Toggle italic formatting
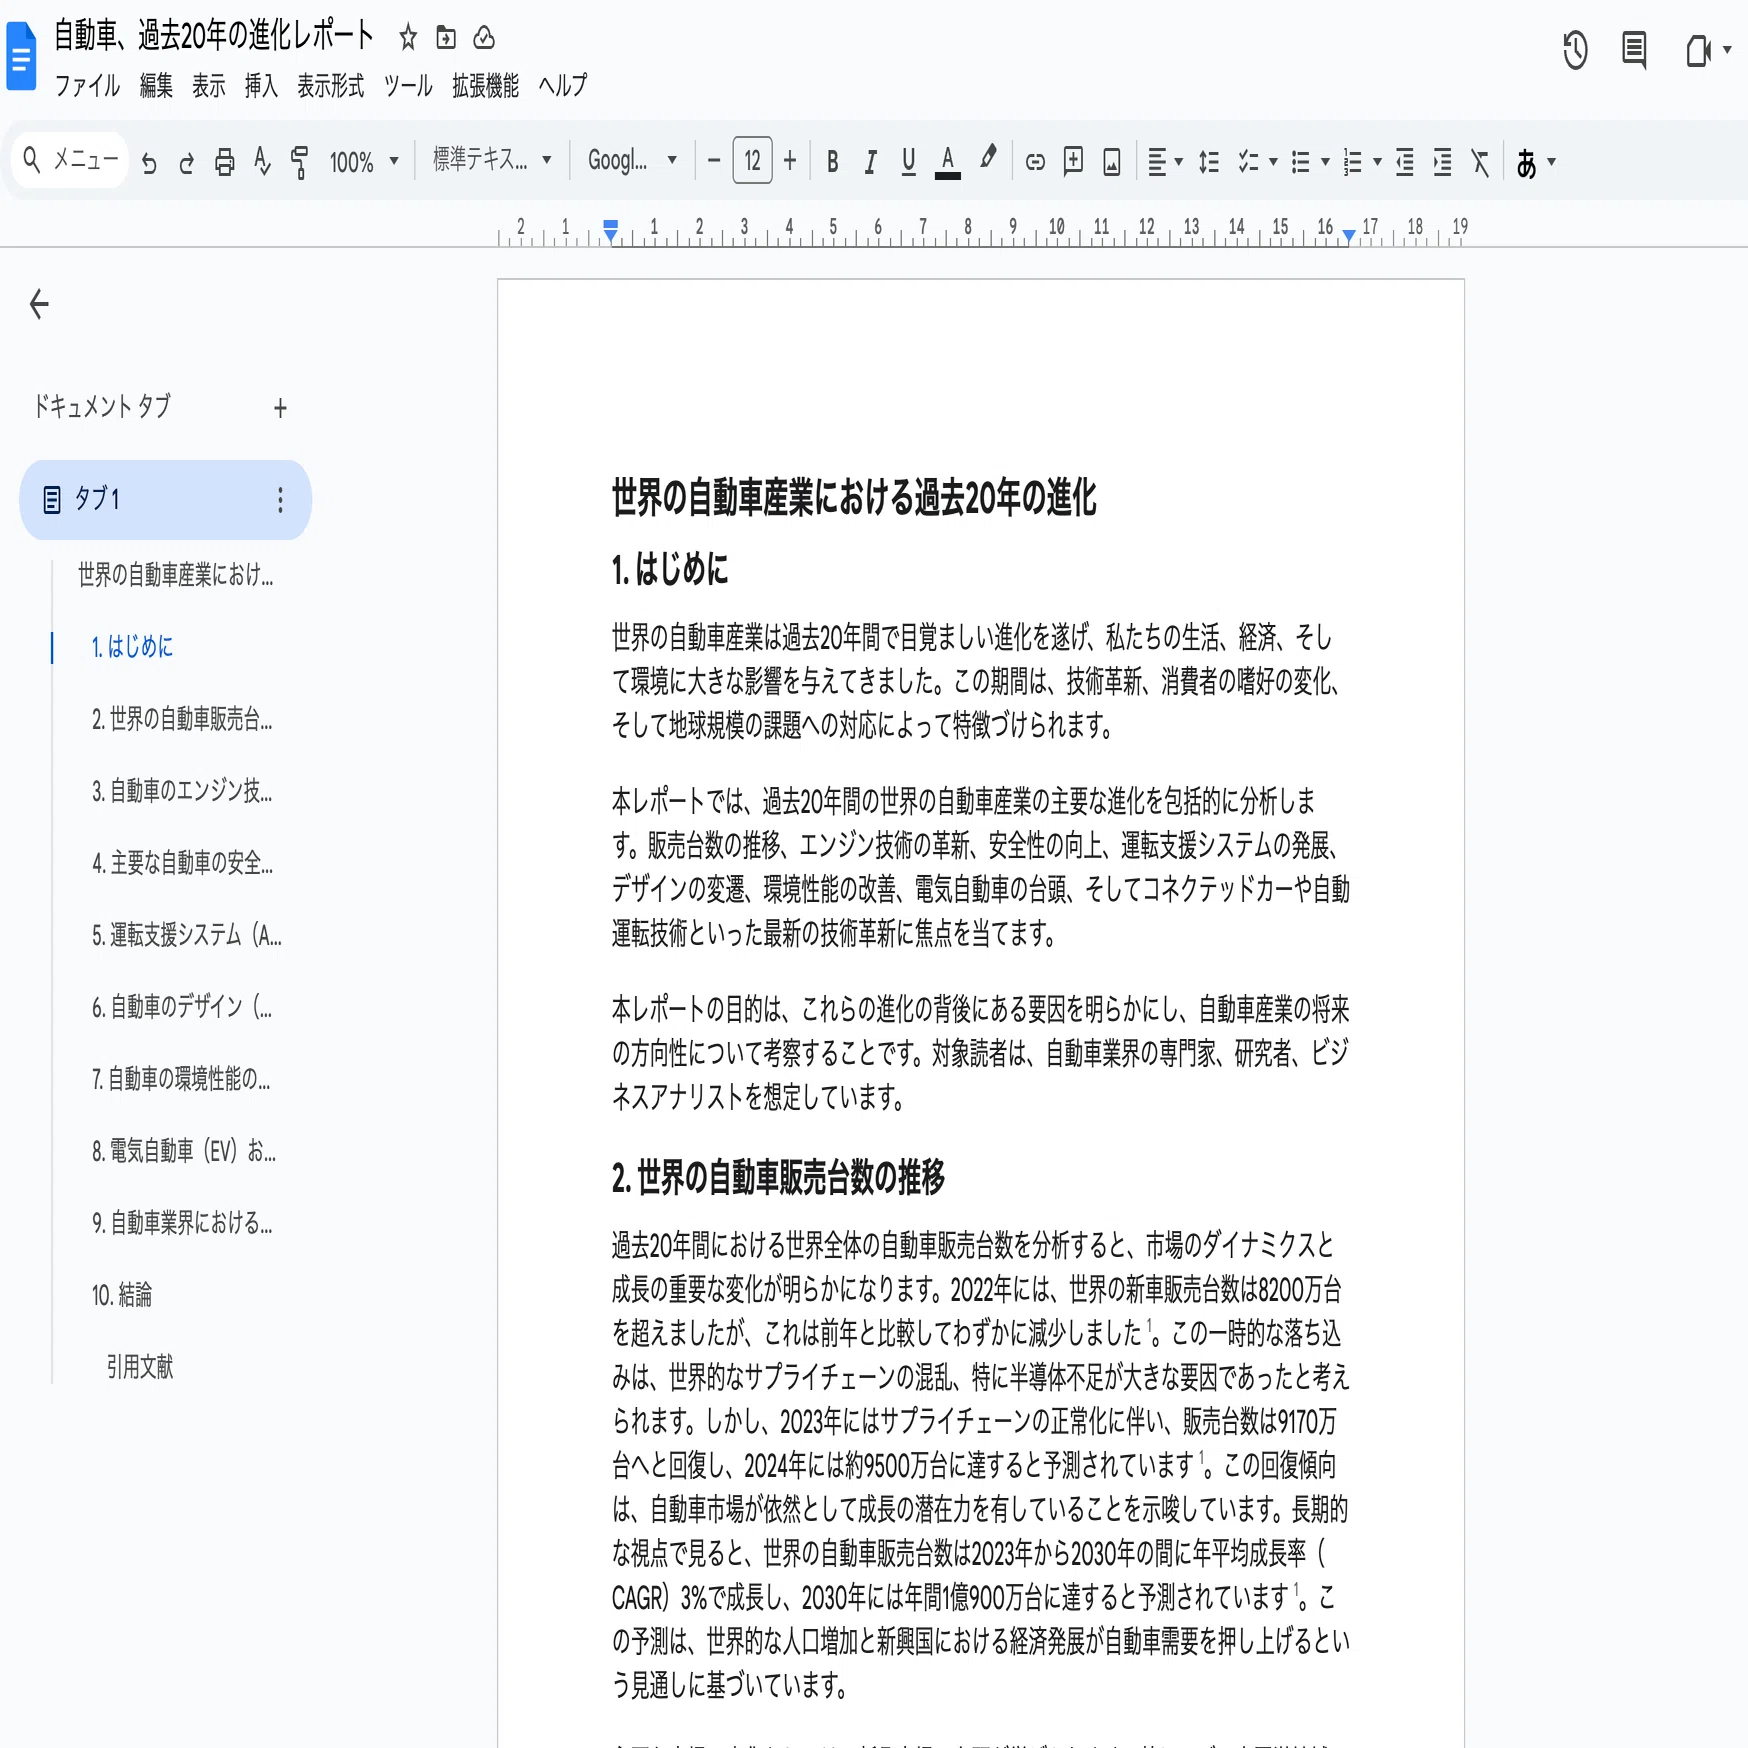 (x=870, y=162)
